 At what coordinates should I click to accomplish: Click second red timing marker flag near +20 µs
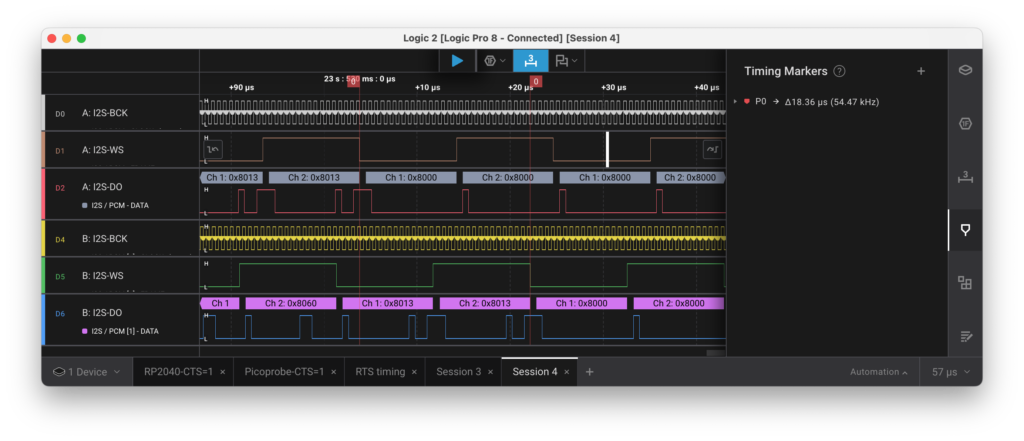coord(536,82)
